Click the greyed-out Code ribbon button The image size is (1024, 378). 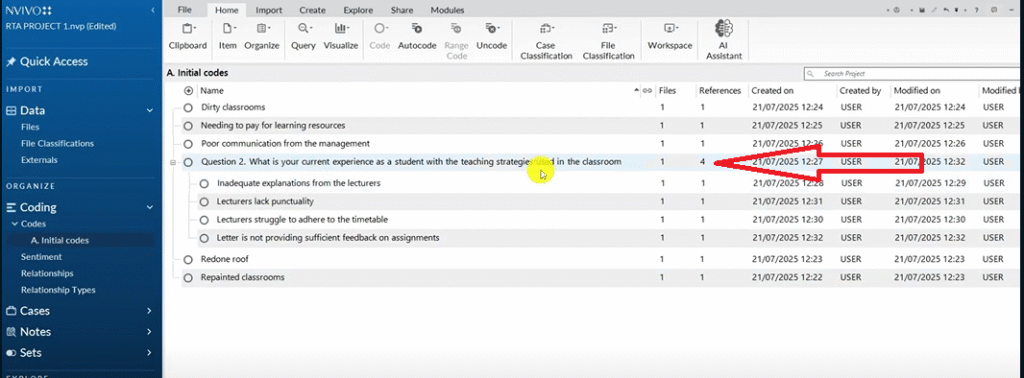[x=379, y=37]
